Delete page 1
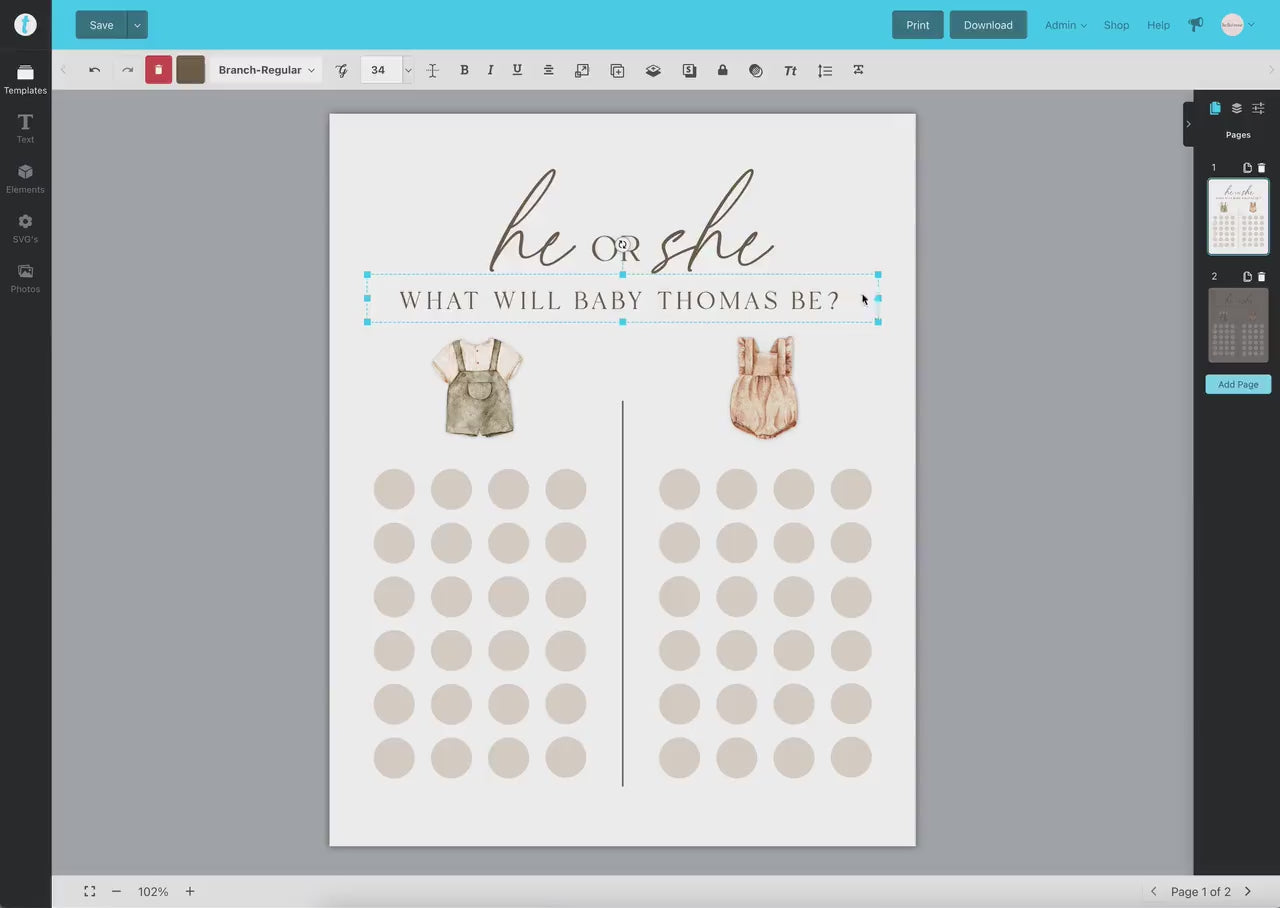The image size is (1280, 908). (x=1261, y=168)
